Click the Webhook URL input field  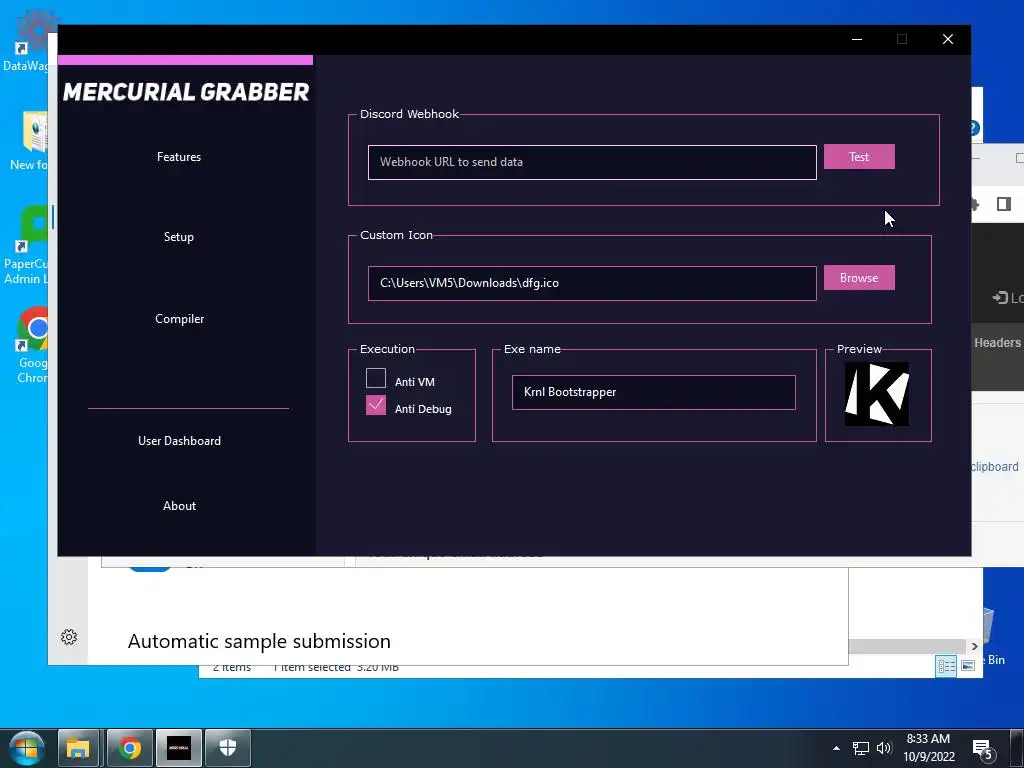coord(592,162)
